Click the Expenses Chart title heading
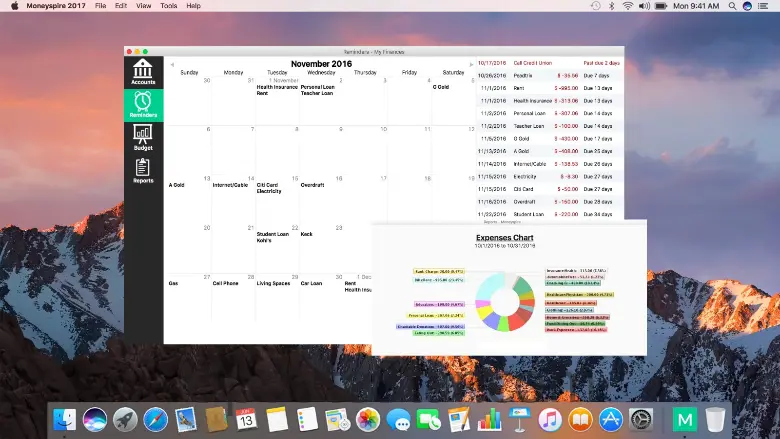Image resolution: width=780 pixels, height=439 pixels. [504, 238]
